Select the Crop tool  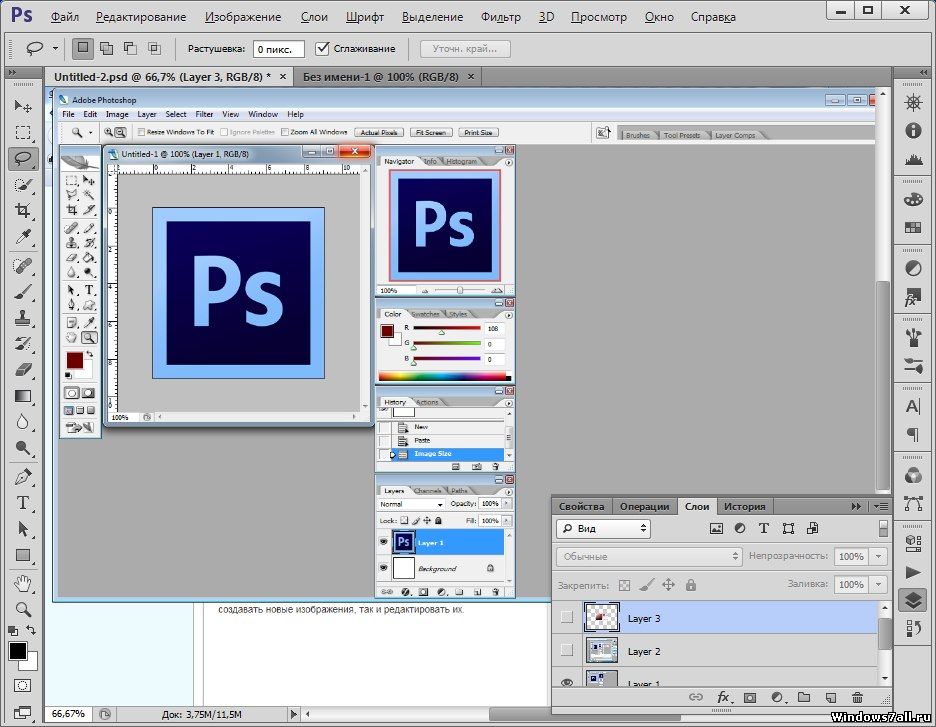click(23, 210)
